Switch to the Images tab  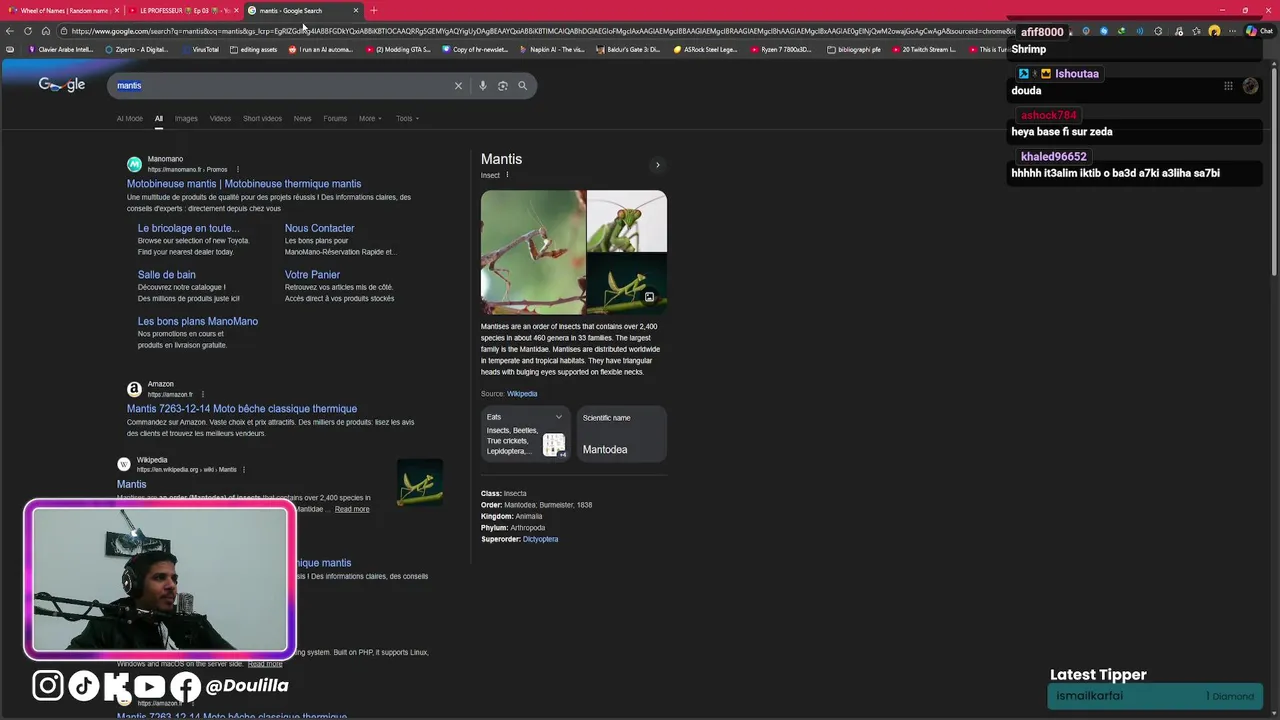pos(186,118)
